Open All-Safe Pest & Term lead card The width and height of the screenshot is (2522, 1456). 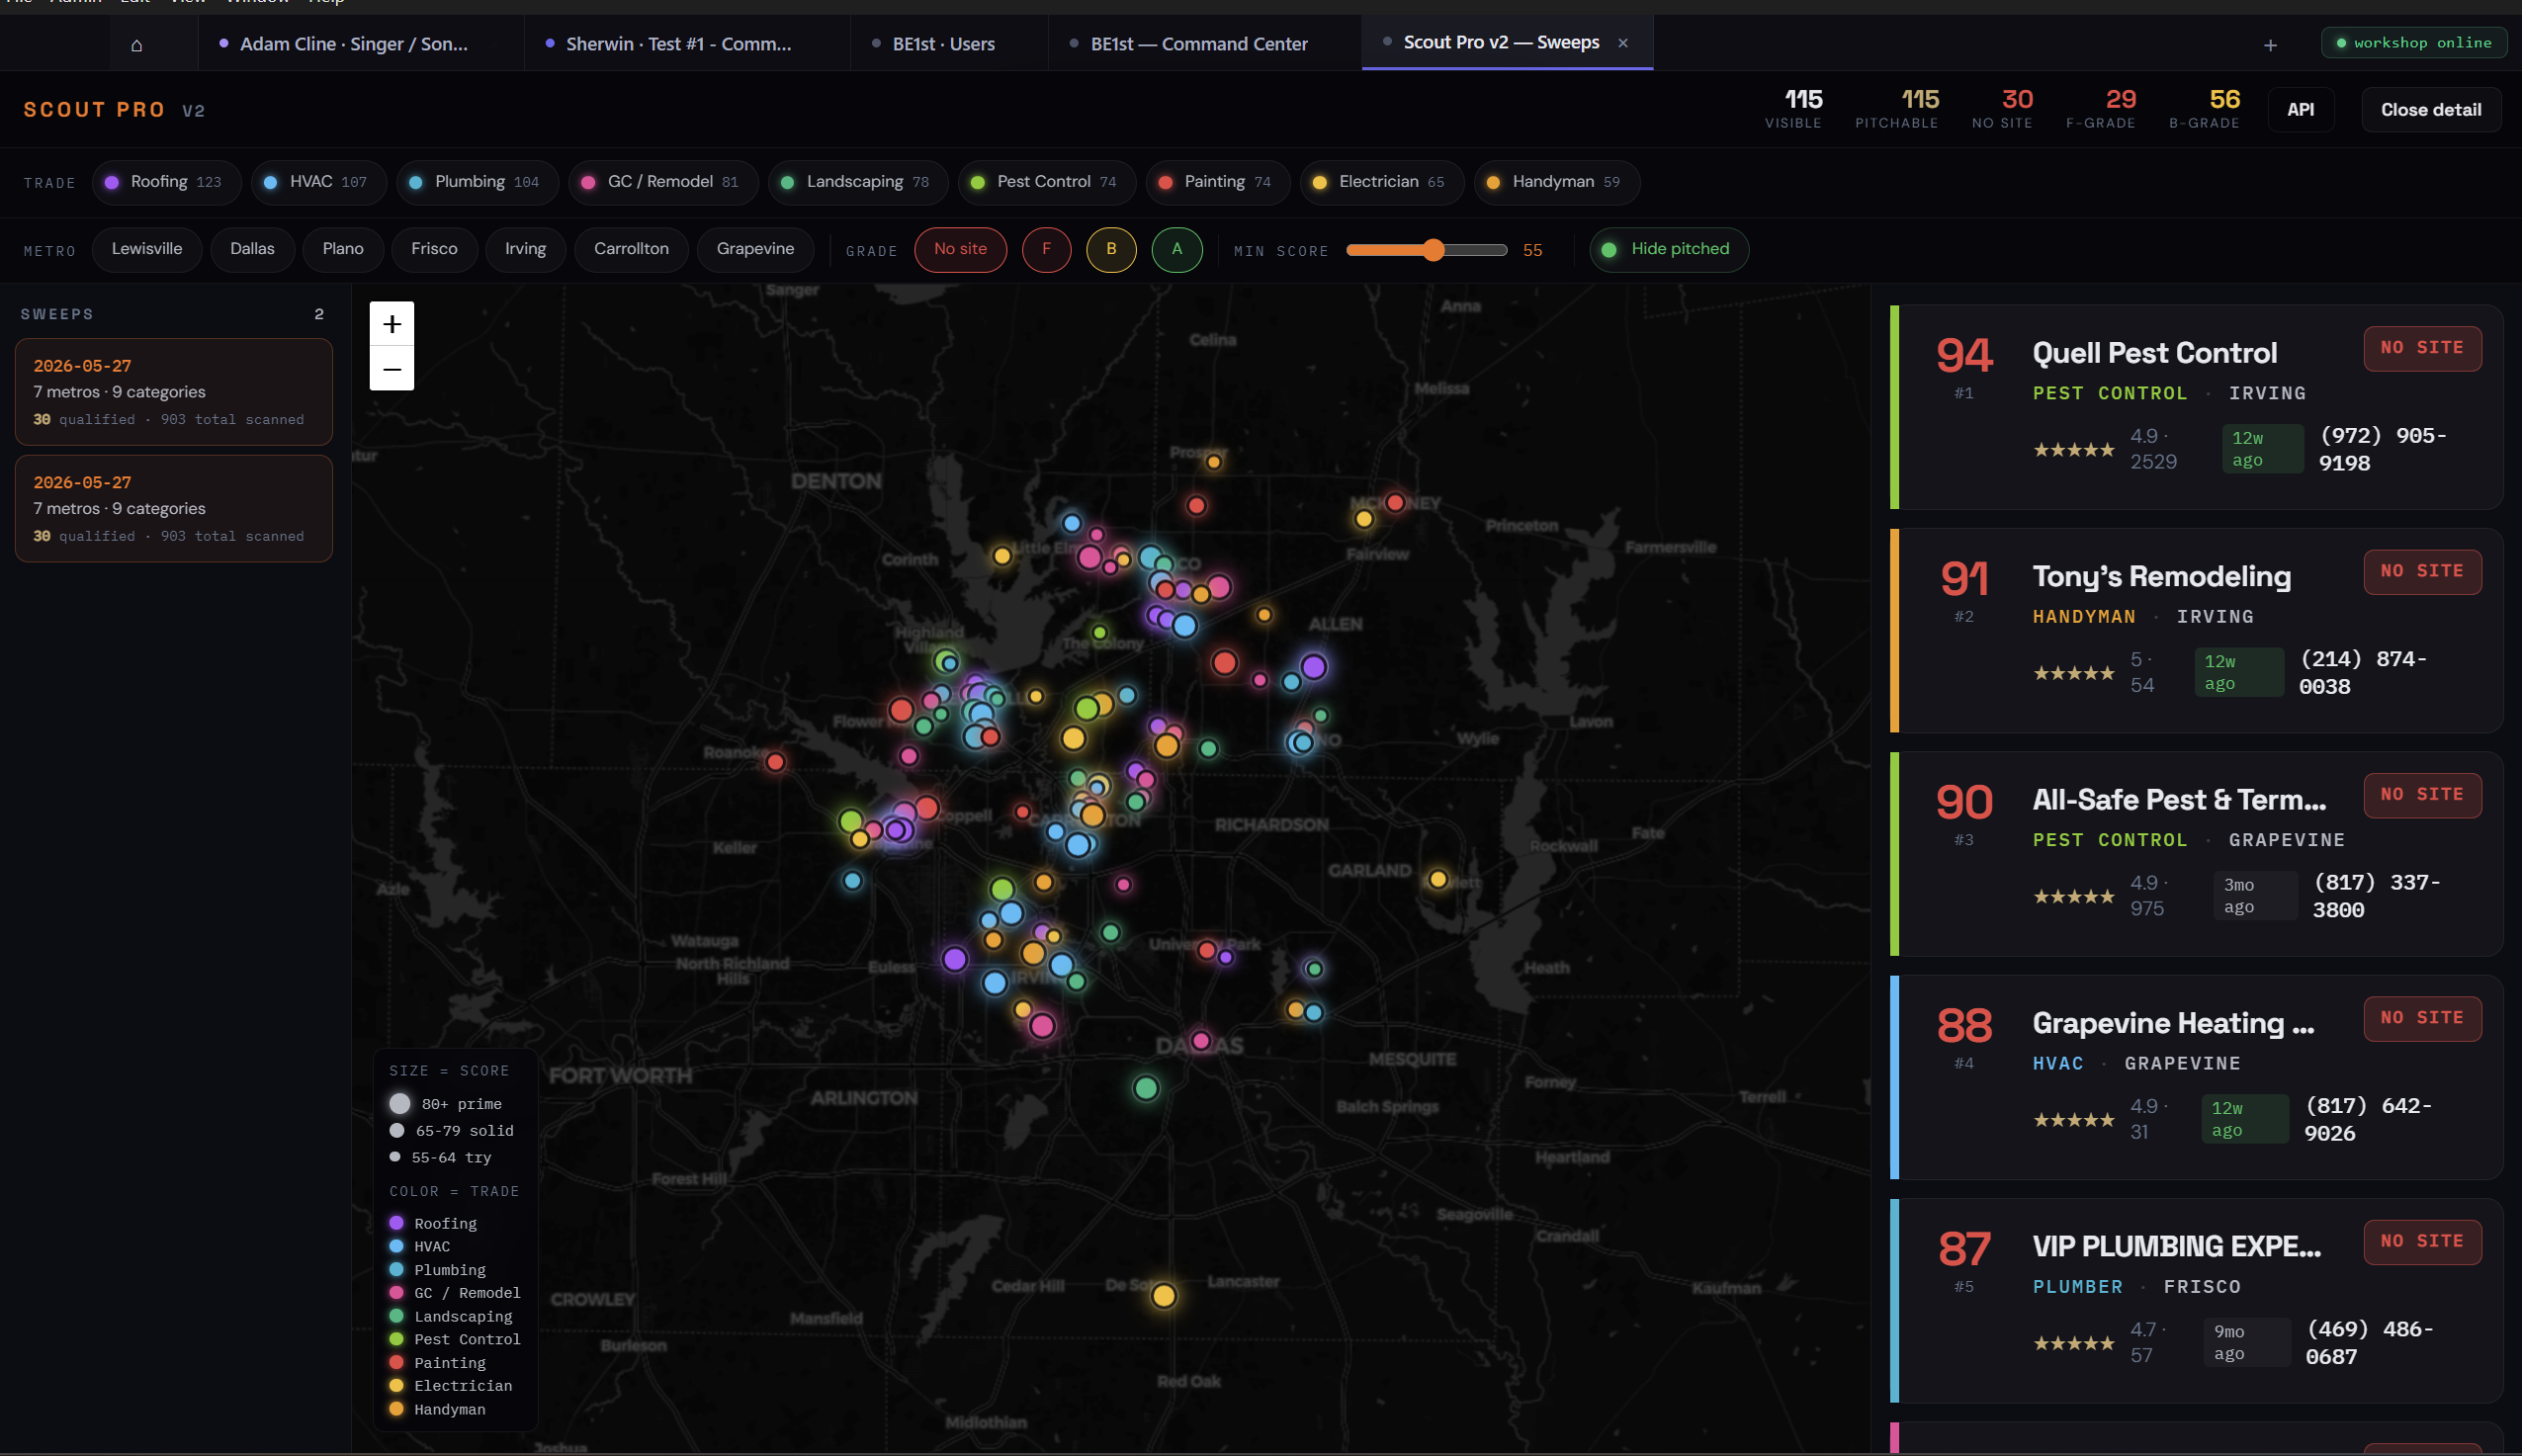(x=2196, y=854)
